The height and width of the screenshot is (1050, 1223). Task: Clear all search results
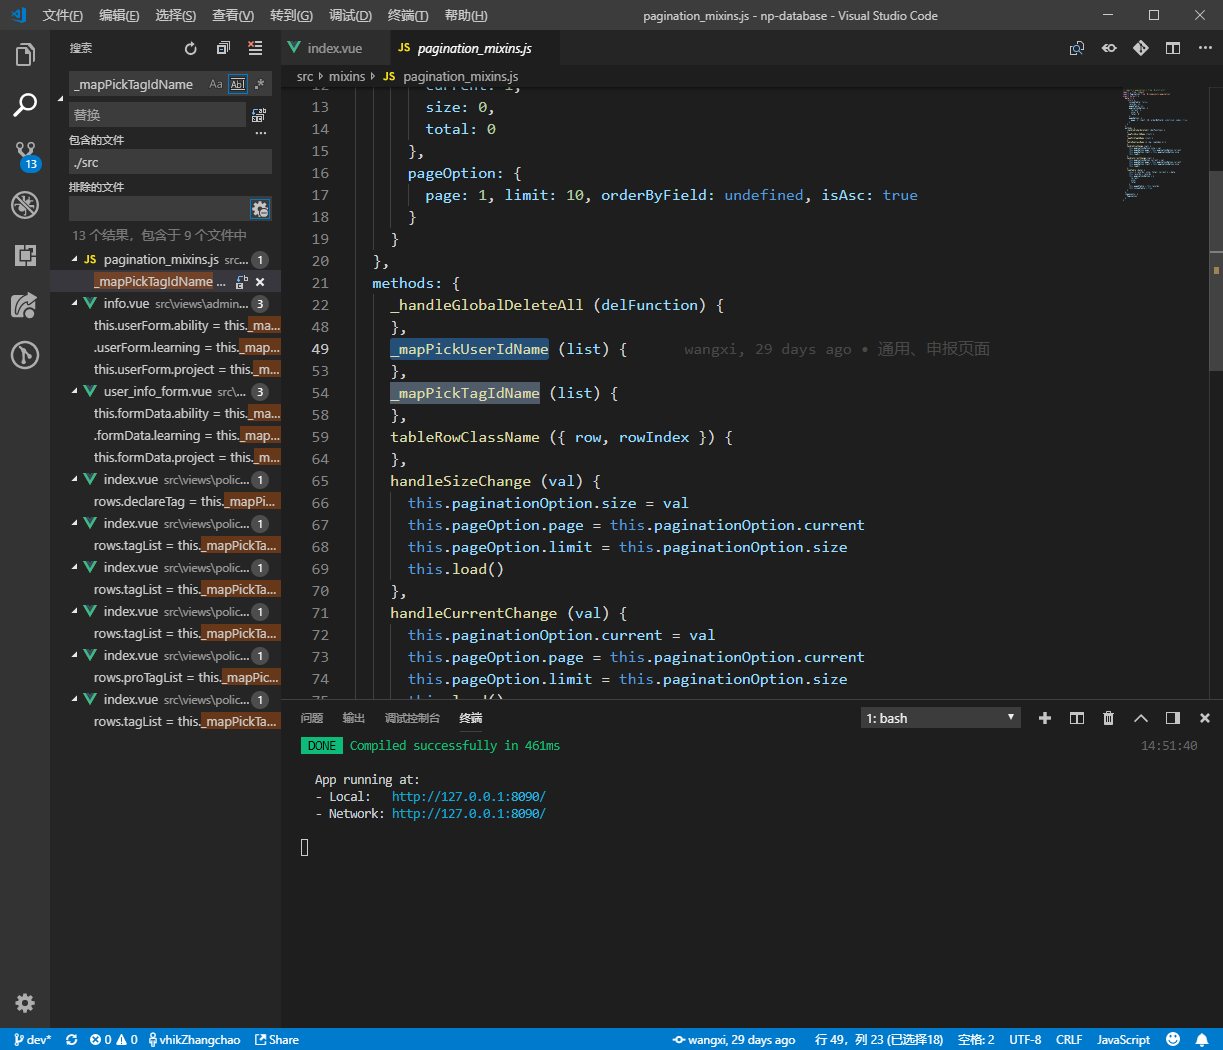coord(255,48)
